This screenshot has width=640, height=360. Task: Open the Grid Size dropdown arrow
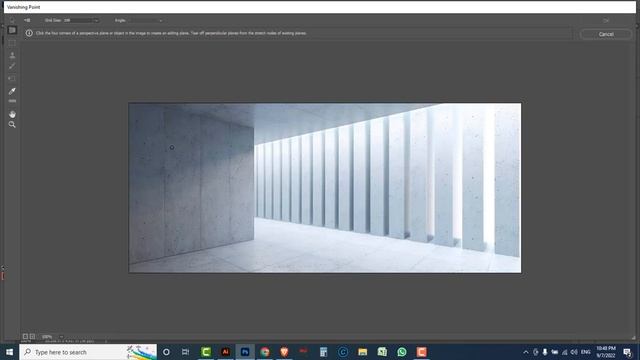[96, 20]
